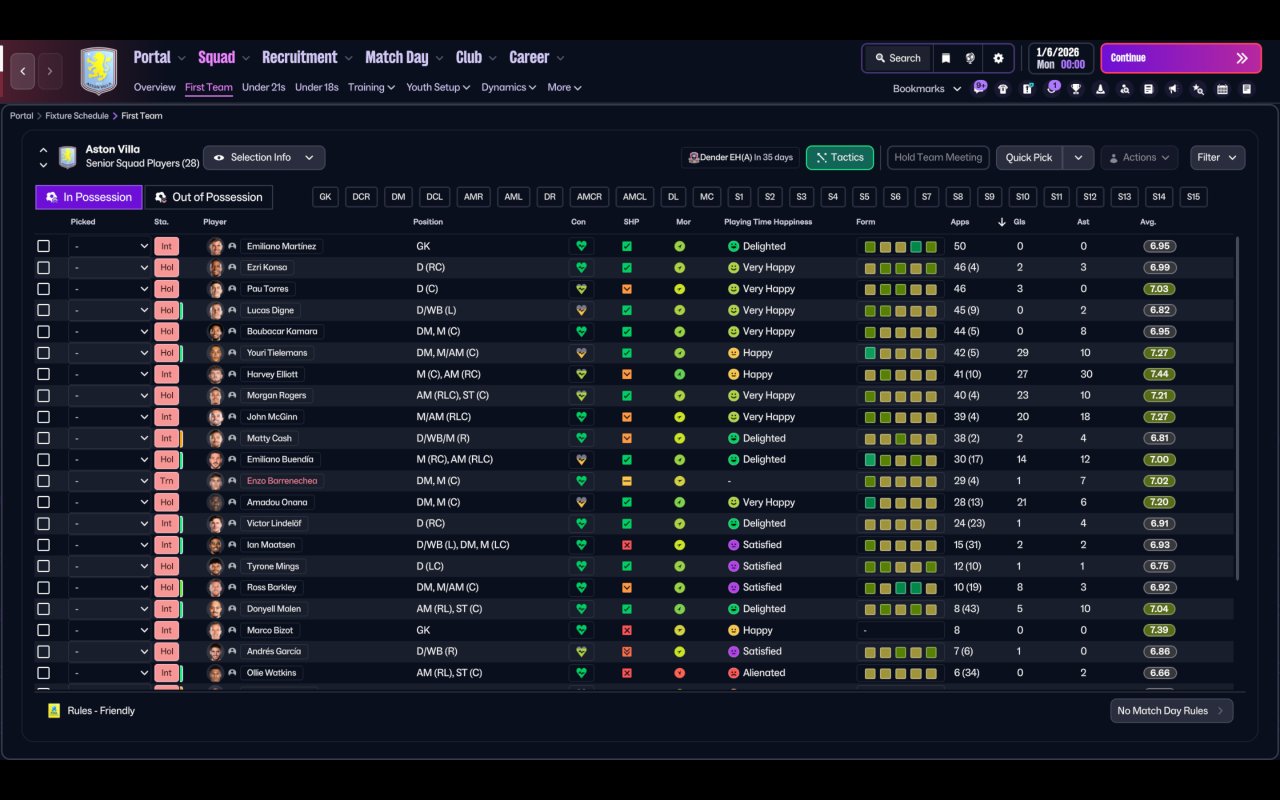
Task: Open the Quick Pick dropdown arrow
Action: coord(1078,158)
